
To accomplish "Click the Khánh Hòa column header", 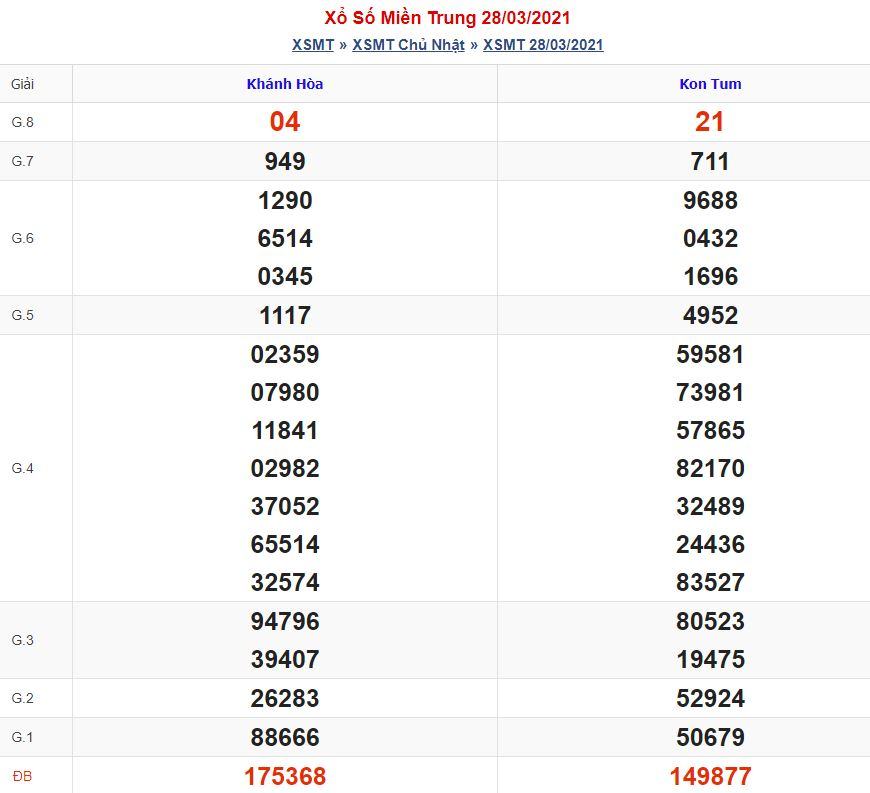I will click(x=285, y=84).
